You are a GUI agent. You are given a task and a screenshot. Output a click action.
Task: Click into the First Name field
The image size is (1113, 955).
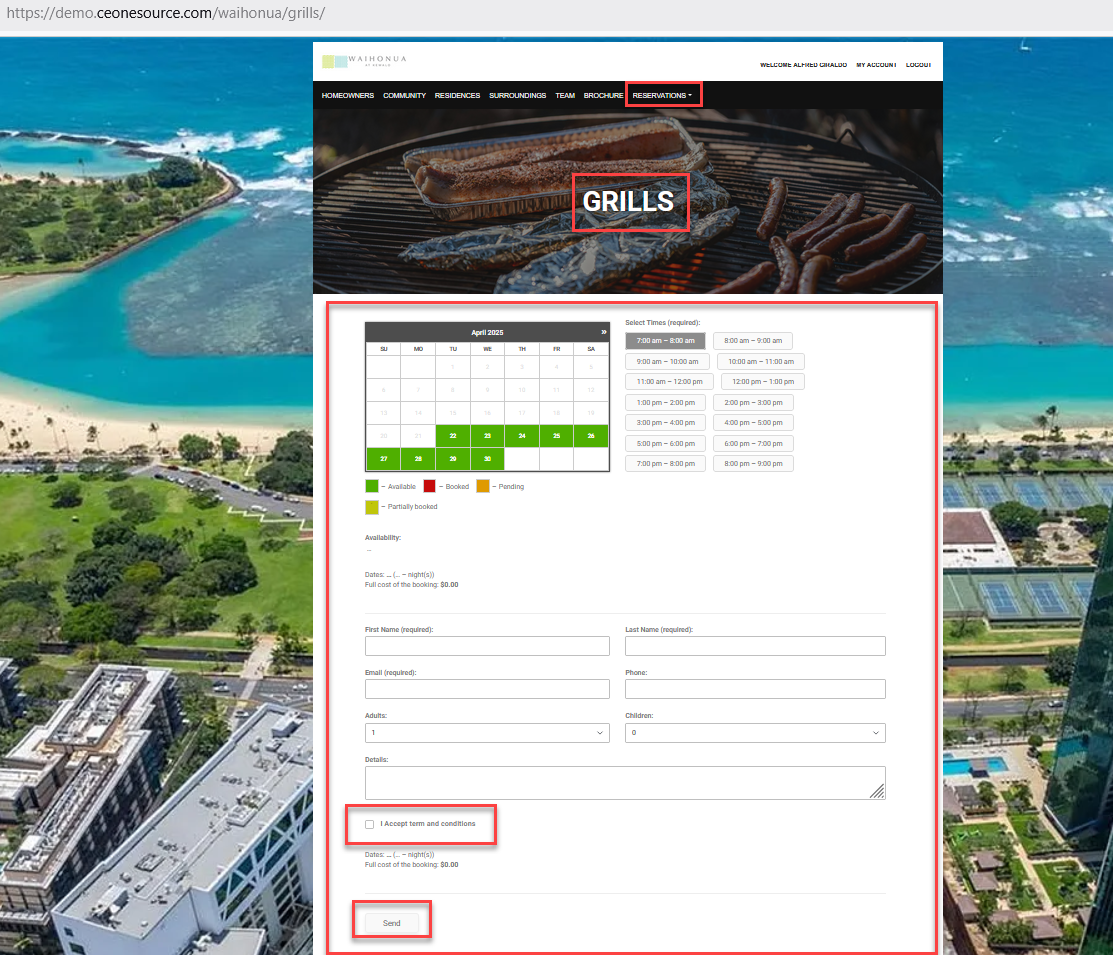click(487, 646)
